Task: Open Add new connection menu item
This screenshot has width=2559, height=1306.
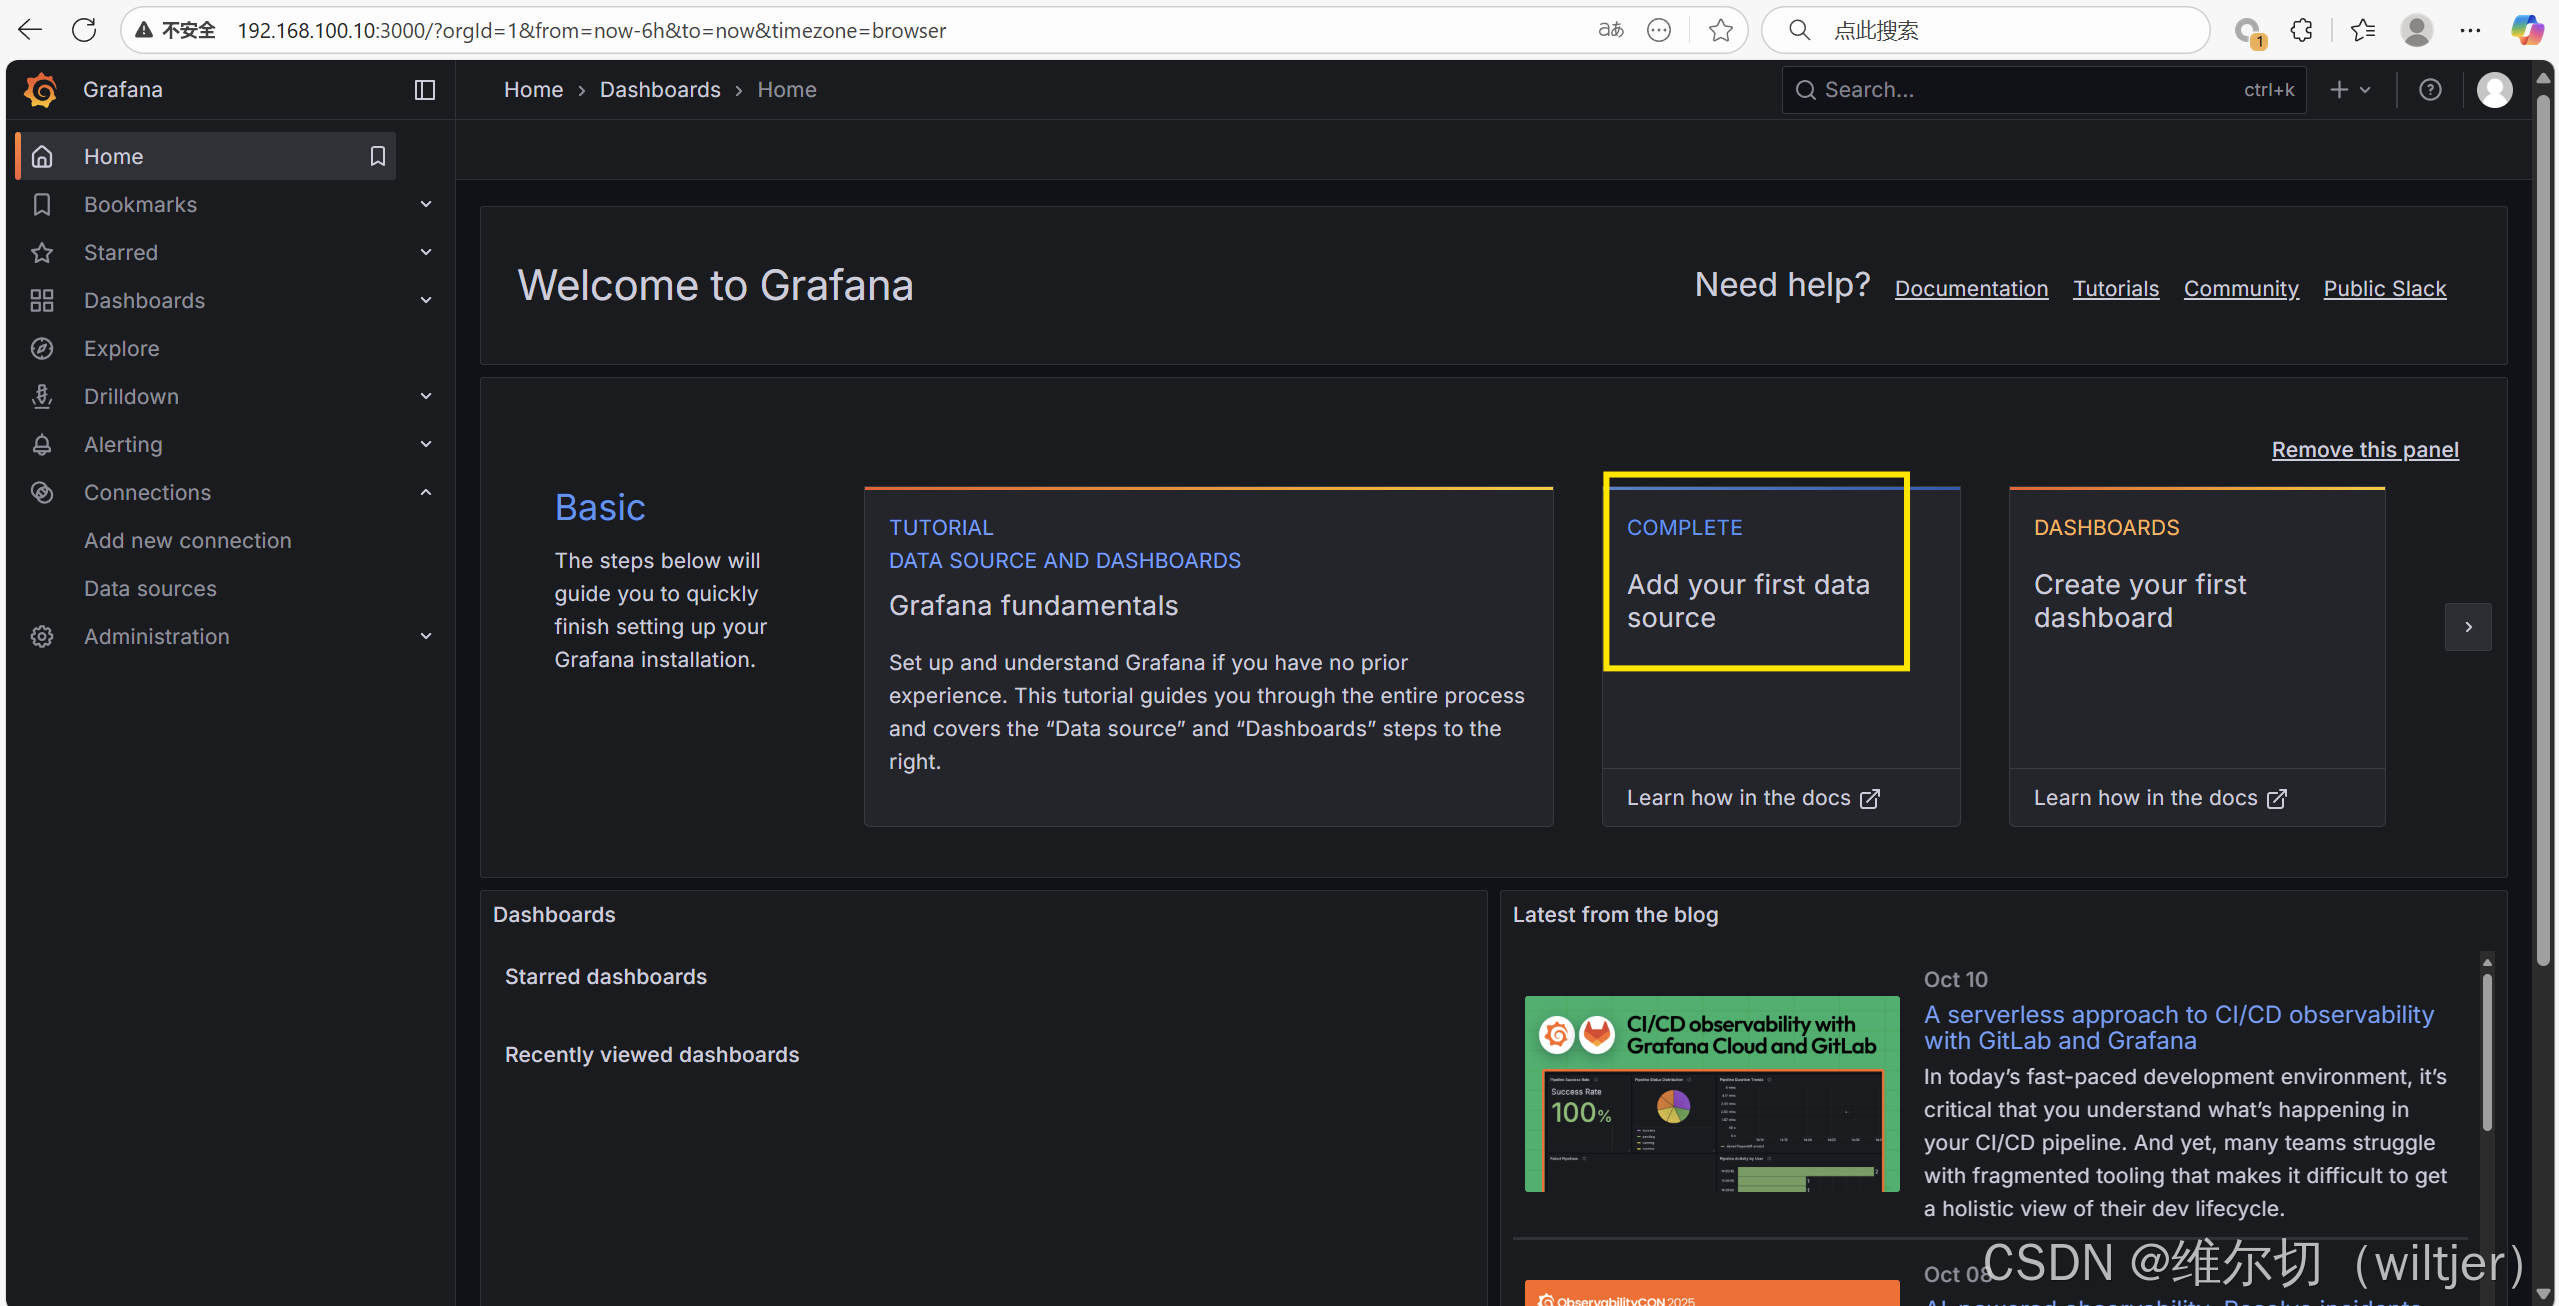Action: coord(188,541)
